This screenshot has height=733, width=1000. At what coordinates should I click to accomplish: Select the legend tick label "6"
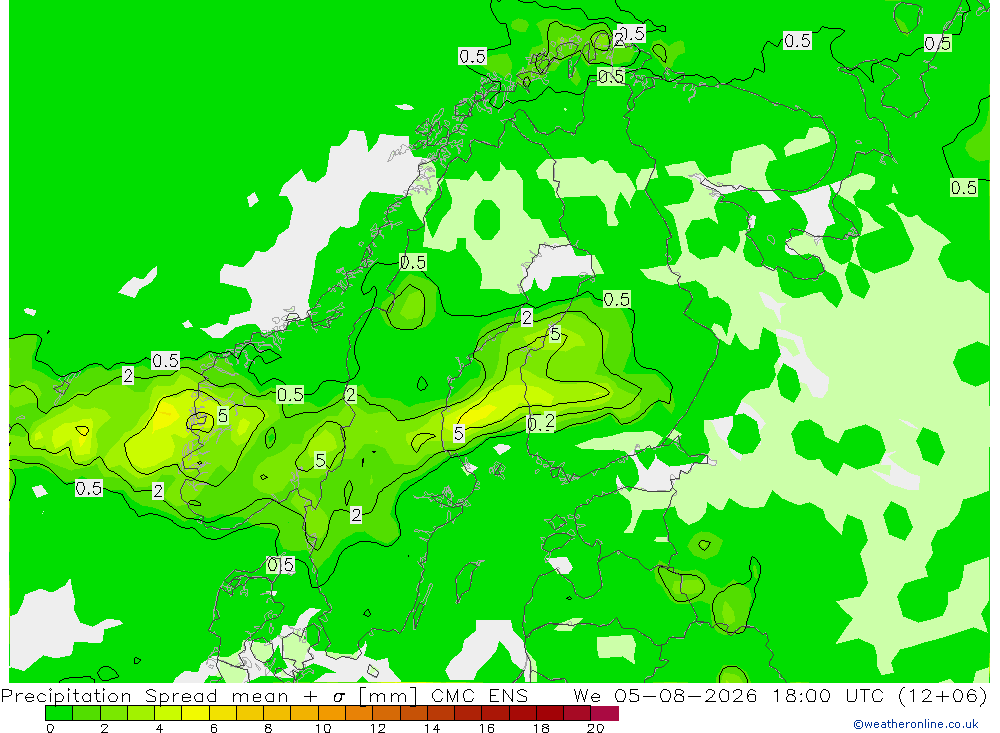point(214,728)
